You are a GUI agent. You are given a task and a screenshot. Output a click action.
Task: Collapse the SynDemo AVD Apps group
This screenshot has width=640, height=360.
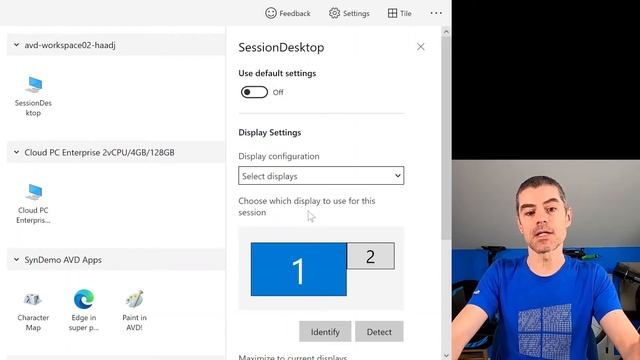pyautogui.click(x=16, y=260)
